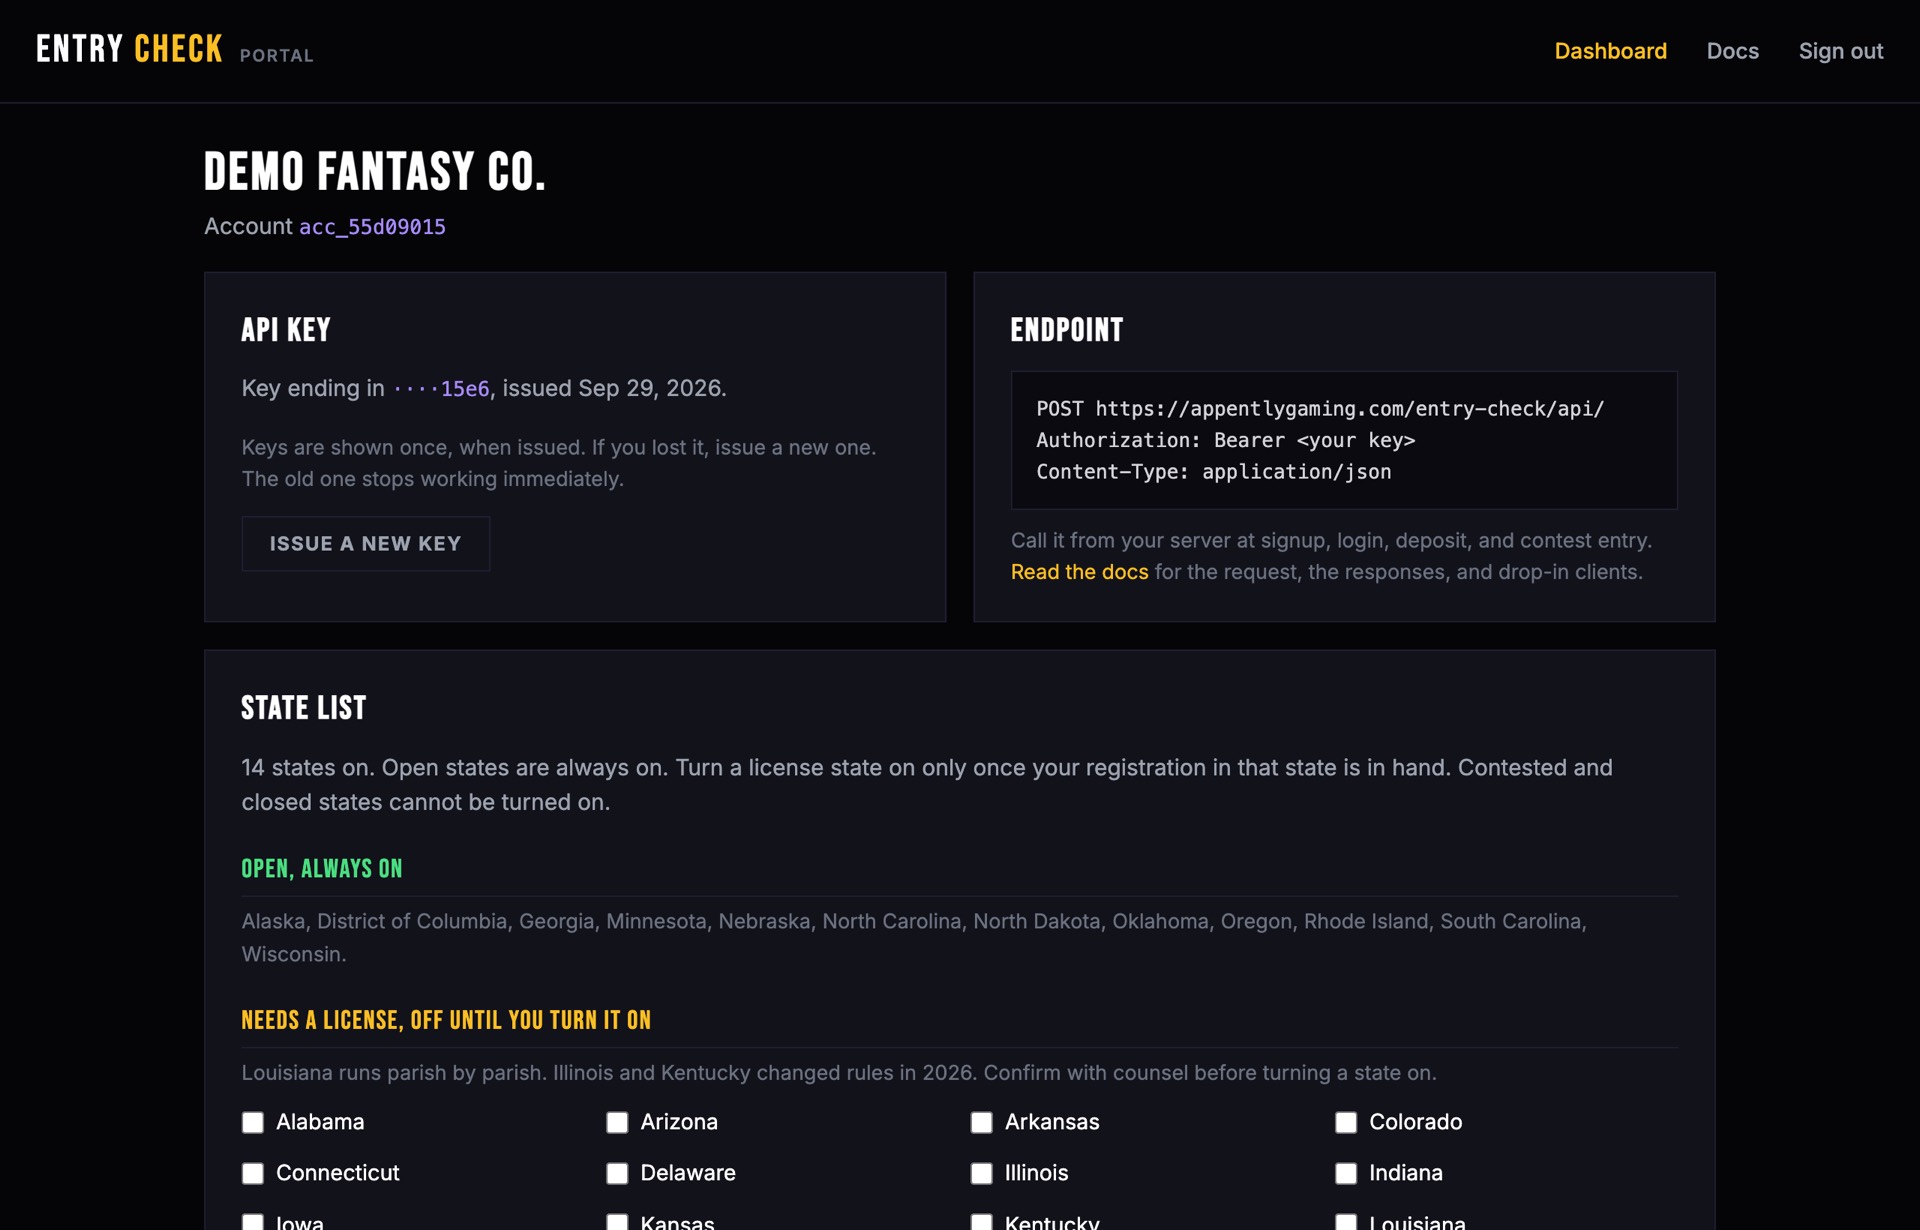Toggle the Illinois checkbox on
The image size is (1920, 1230).
coord(982,1174)
